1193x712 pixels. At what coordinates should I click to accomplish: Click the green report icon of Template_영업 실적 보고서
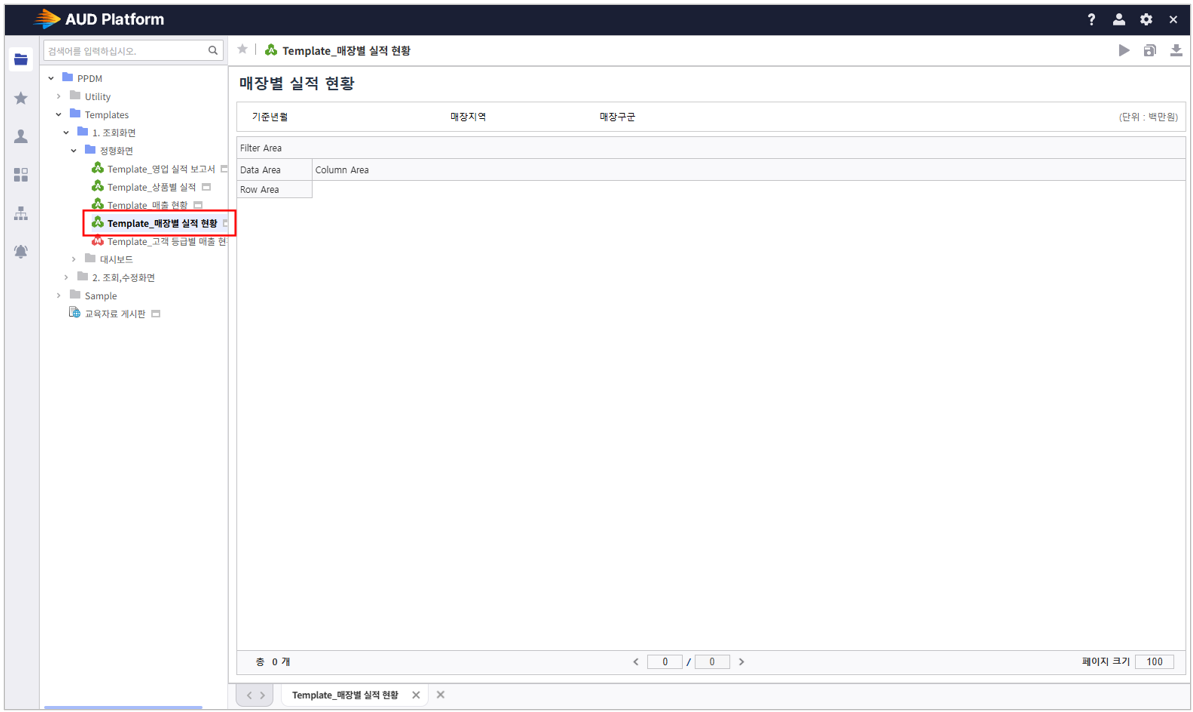(97, 168)
